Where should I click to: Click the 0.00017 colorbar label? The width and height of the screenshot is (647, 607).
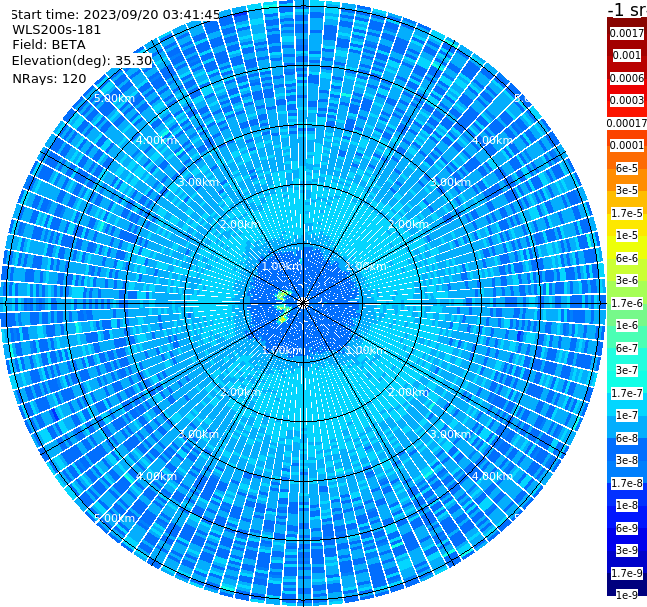(x=627, y=123)
